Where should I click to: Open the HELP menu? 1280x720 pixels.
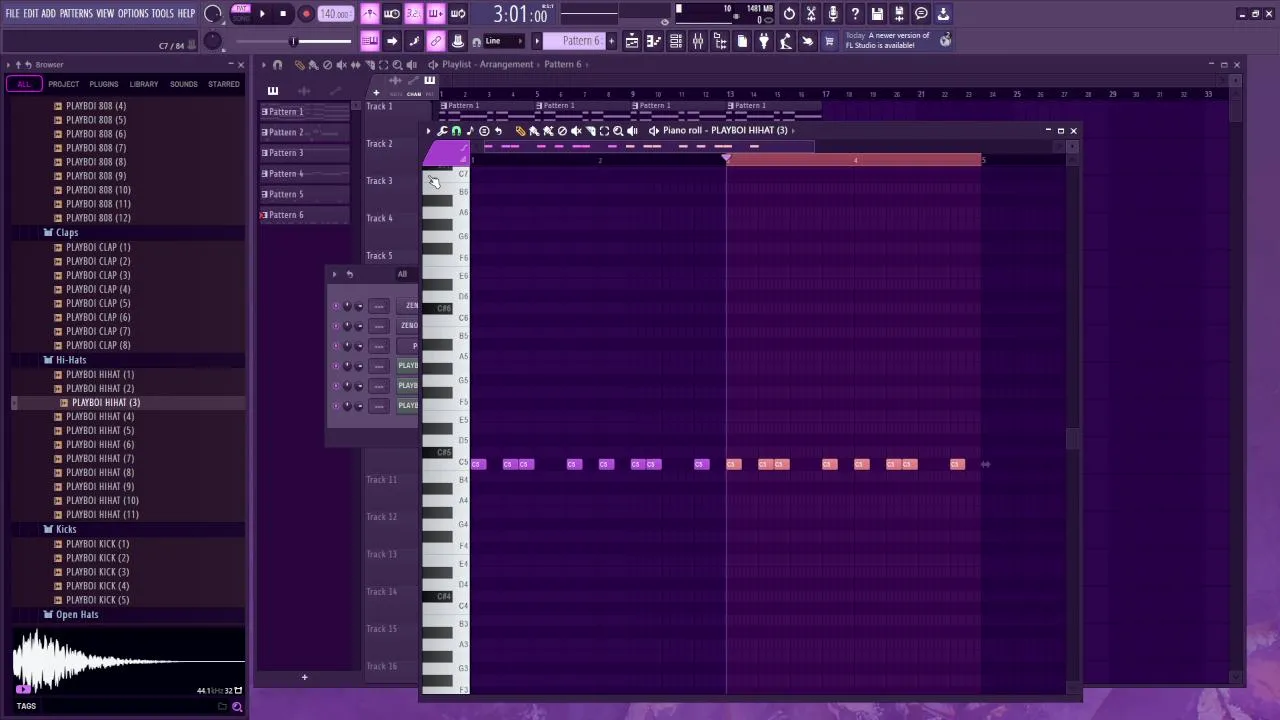pyautogui.click(x=186, y=14)
